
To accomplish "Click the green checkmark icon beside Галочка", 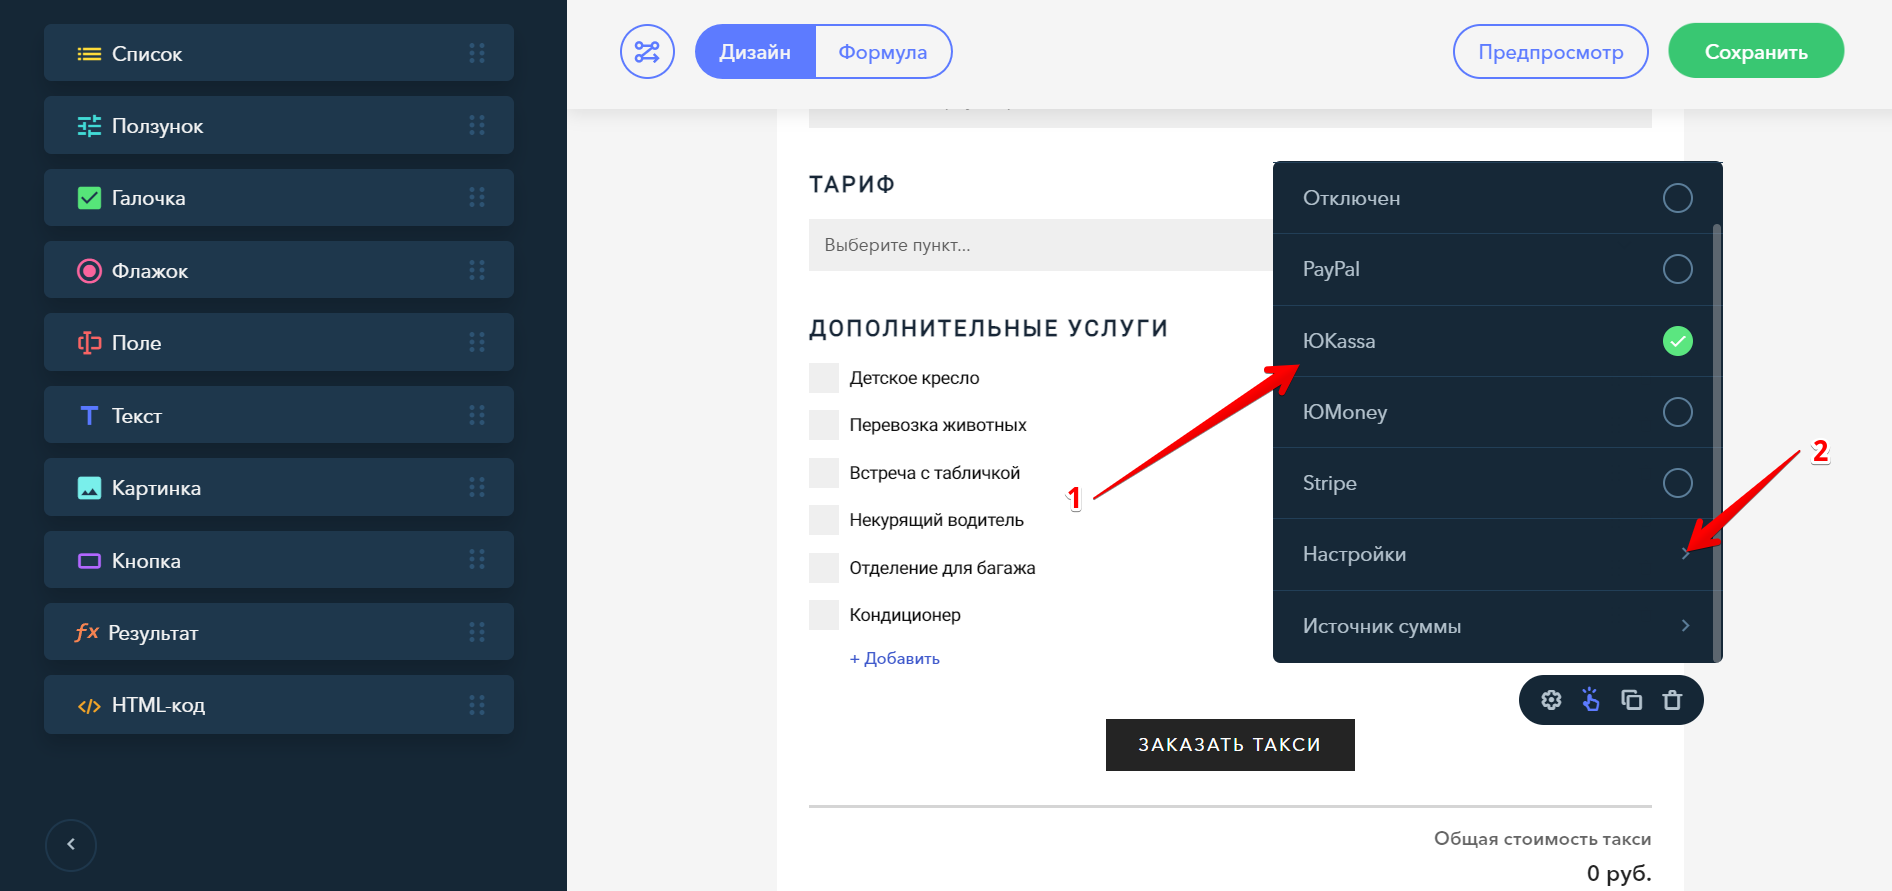I will (89, 198).
